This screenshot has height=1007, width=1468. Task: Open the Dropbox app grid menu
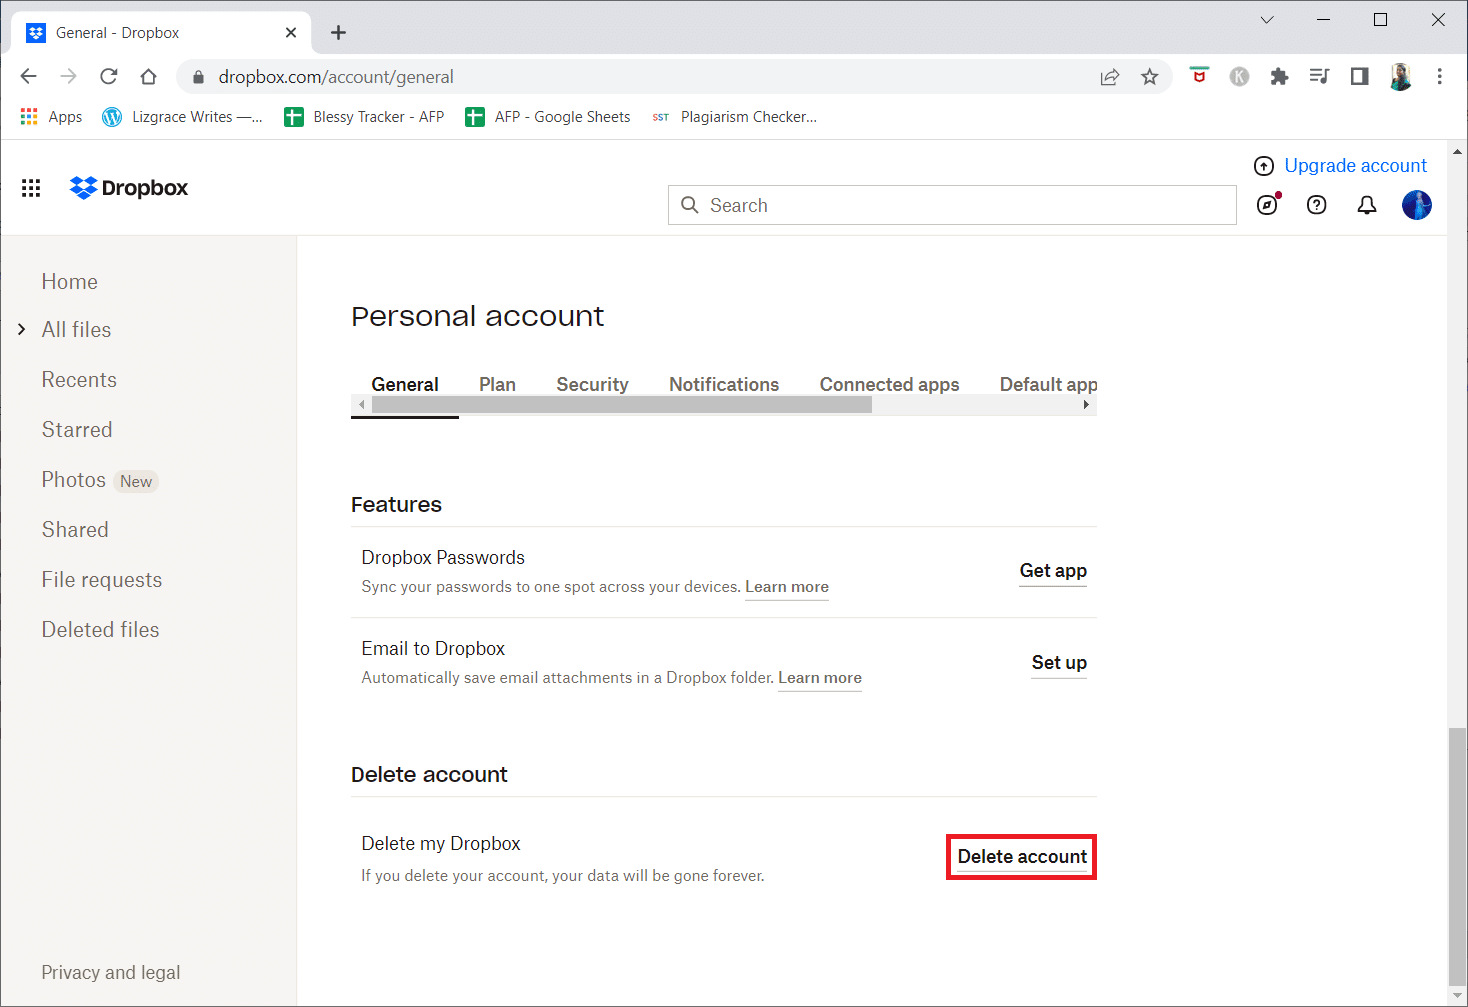31,188
